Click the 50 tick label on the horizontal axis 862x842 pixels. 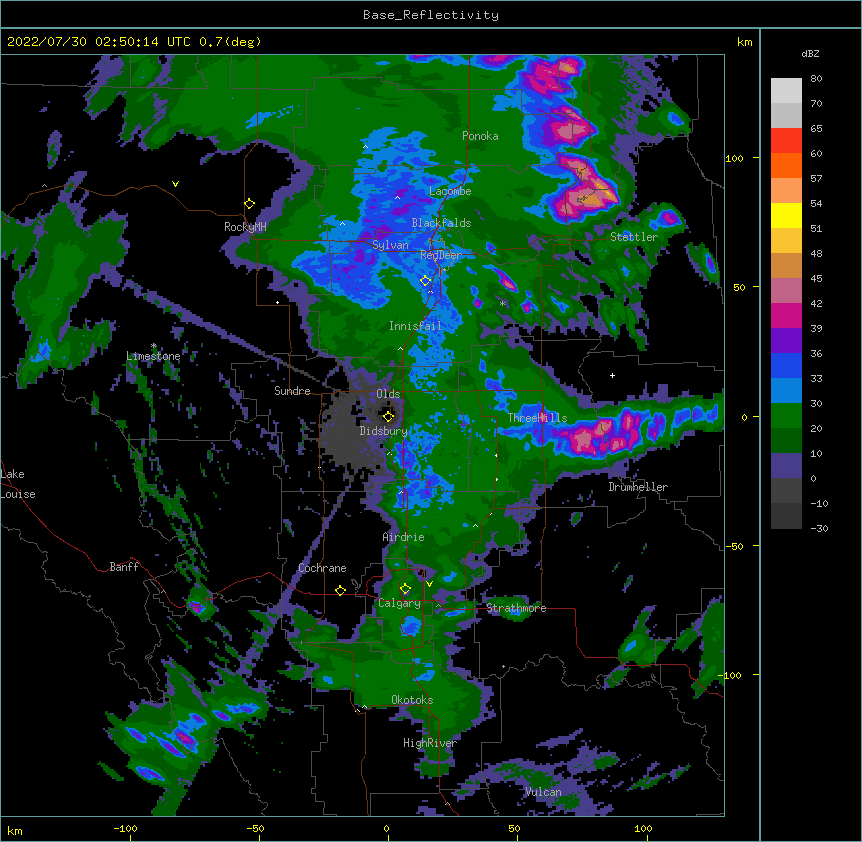coord(514,828)
